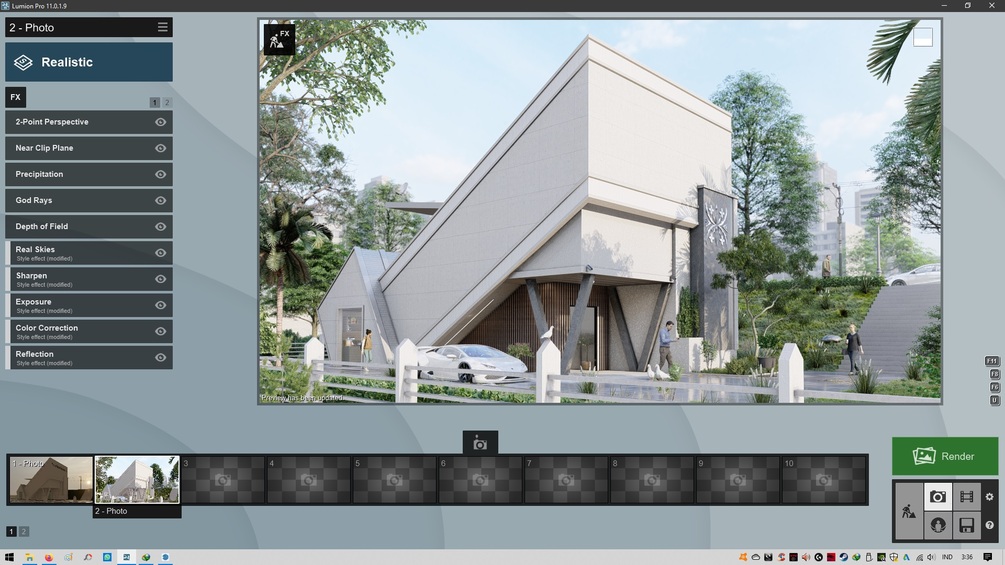The image size is (1005, 565).
Task: Select empty photo slot 5
Action: tap(394, 480)
